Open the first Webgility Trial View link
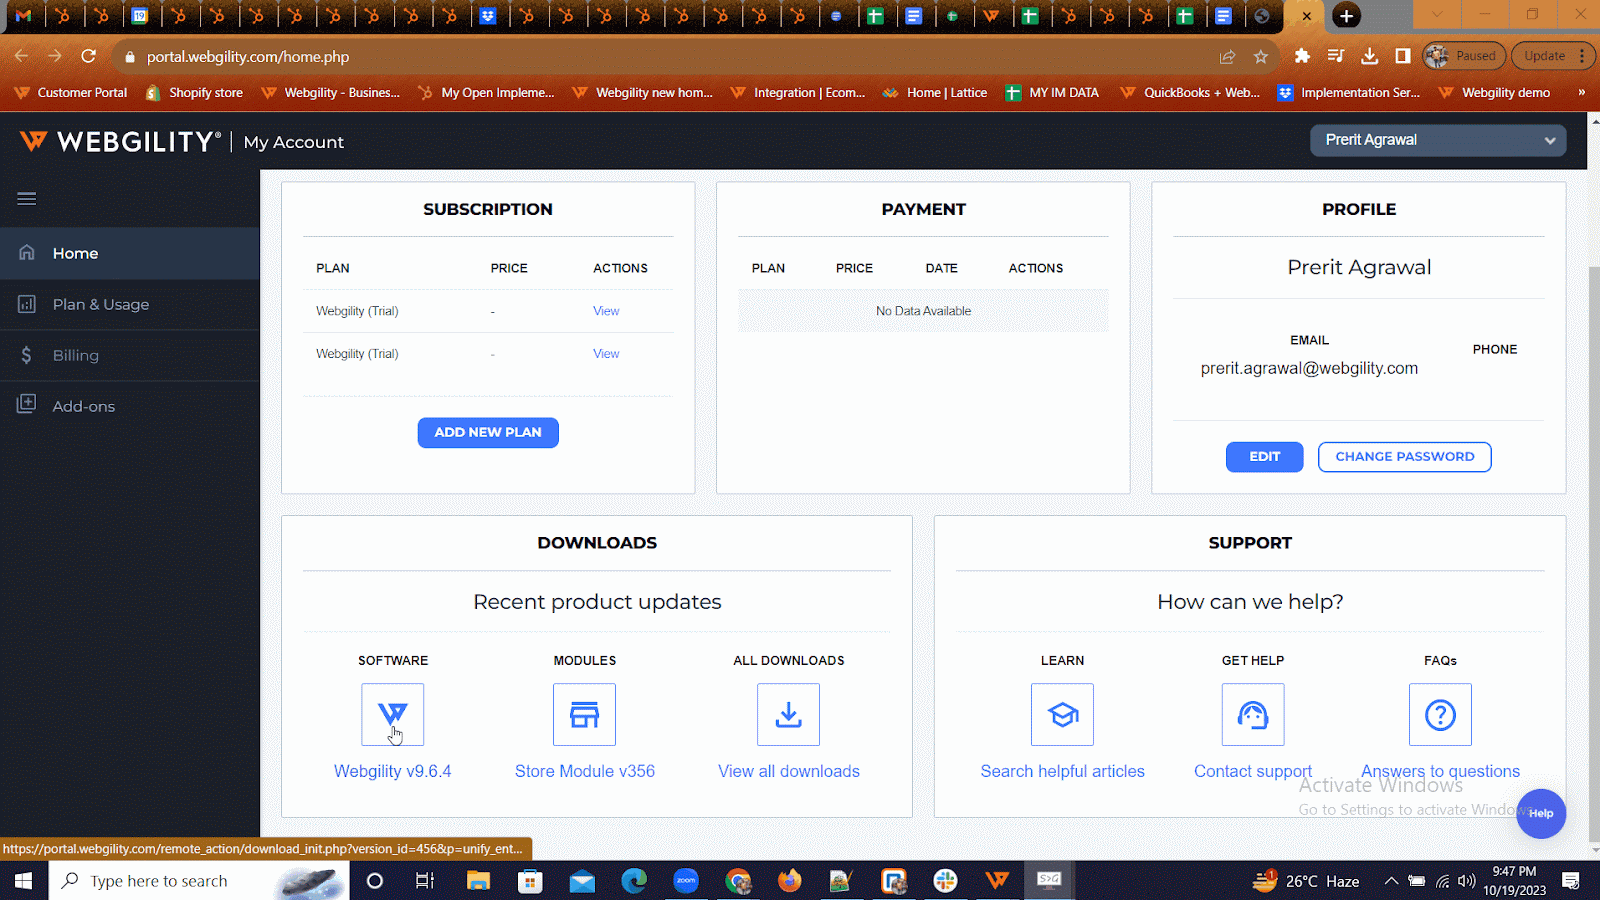The width and height of the screenshot is (1600, 900). 605,310
